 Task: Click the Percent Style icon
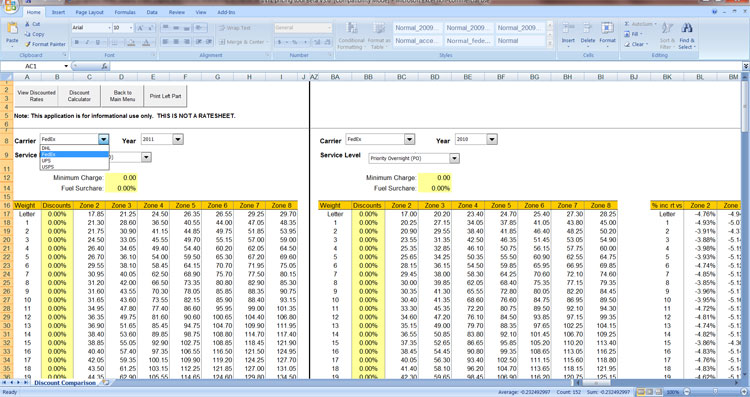click(x=295, y=42)
